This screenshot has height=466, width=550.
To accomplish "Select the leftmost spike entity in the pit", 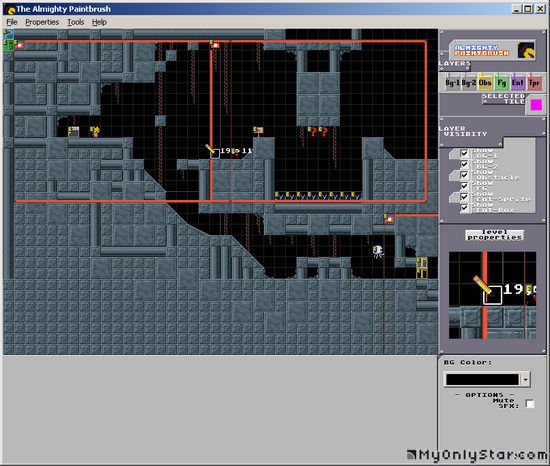I will pyautogui.click(x=280, y=196).
